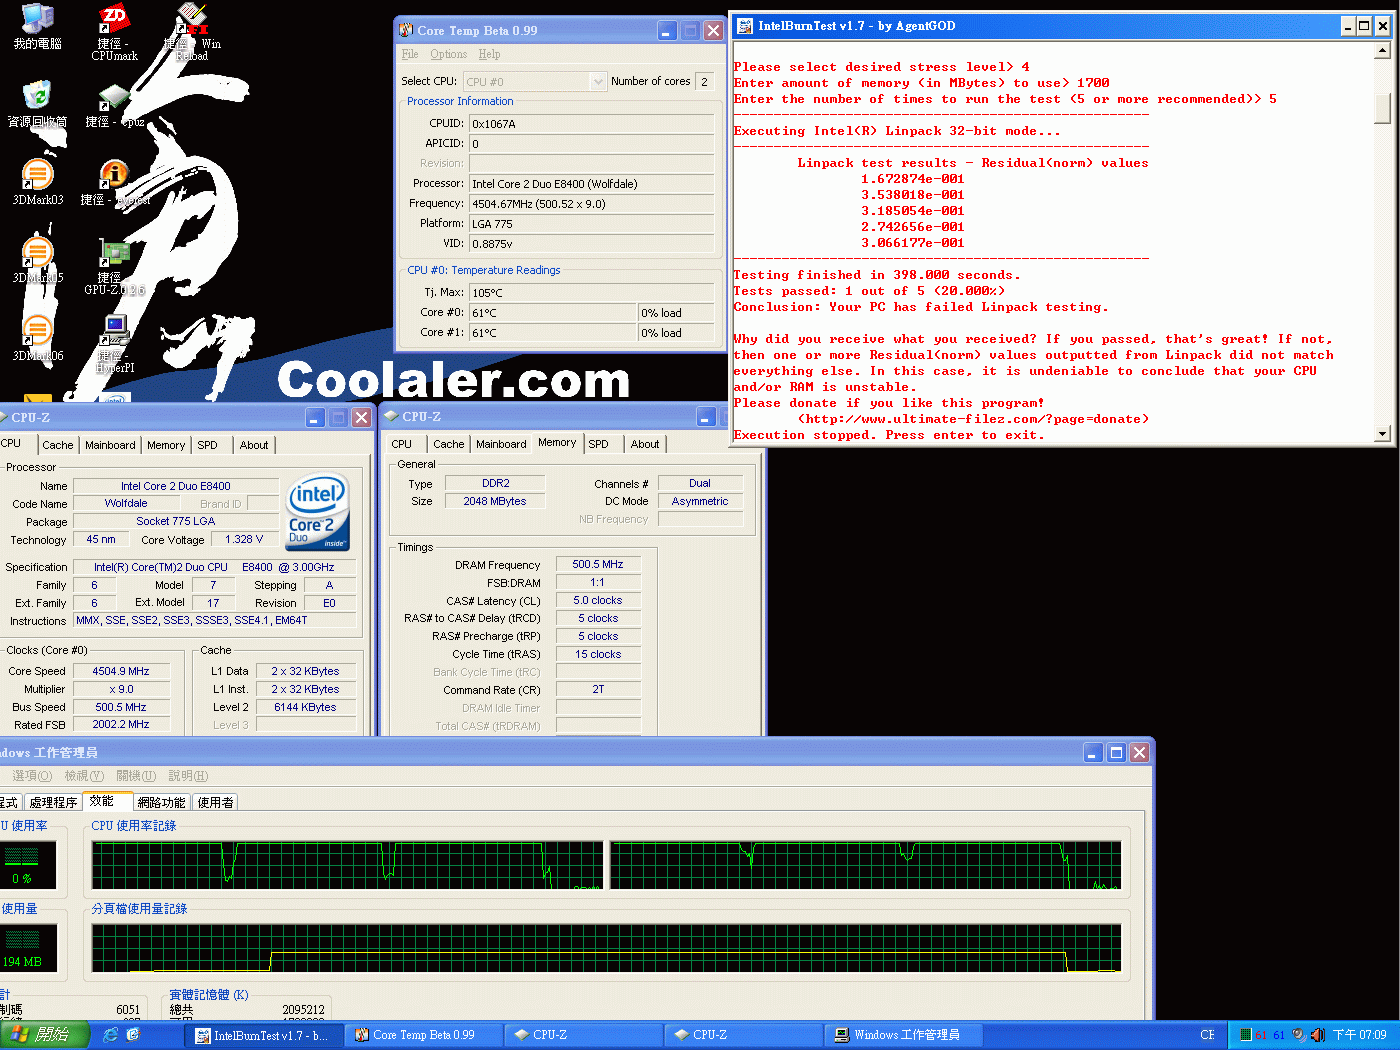Viewport: 1400px width, 1050px height.
Task: Switch to Cache tab in right CPU-Z window
Action: pos(449,444)
